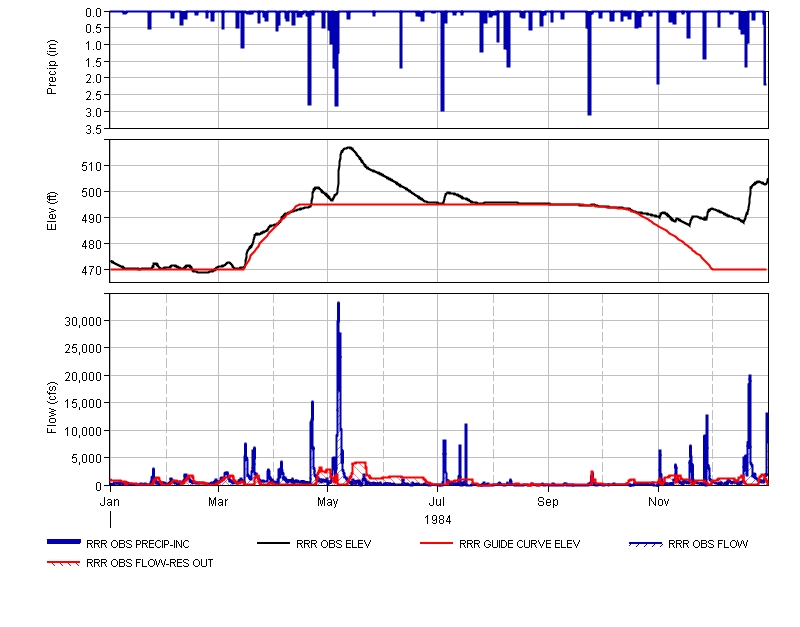
Task: Click the Jan tick label on time axis
Action: click(110, 499)
